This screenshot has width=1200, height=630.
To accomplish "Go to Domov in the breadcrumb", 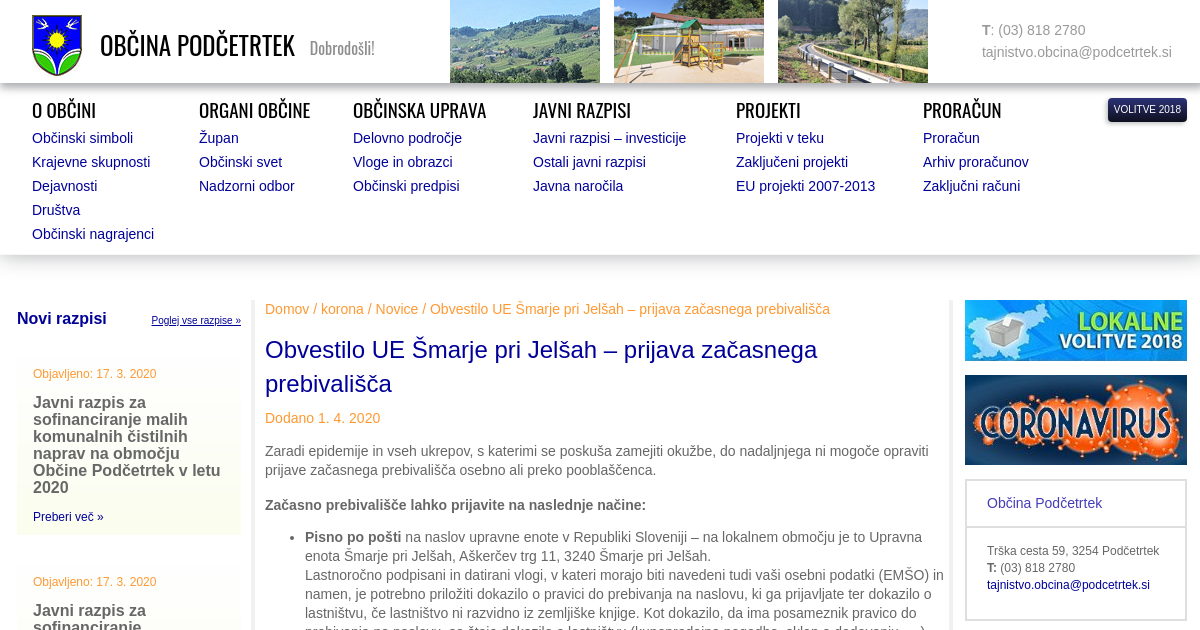I will tap(287, 309).
